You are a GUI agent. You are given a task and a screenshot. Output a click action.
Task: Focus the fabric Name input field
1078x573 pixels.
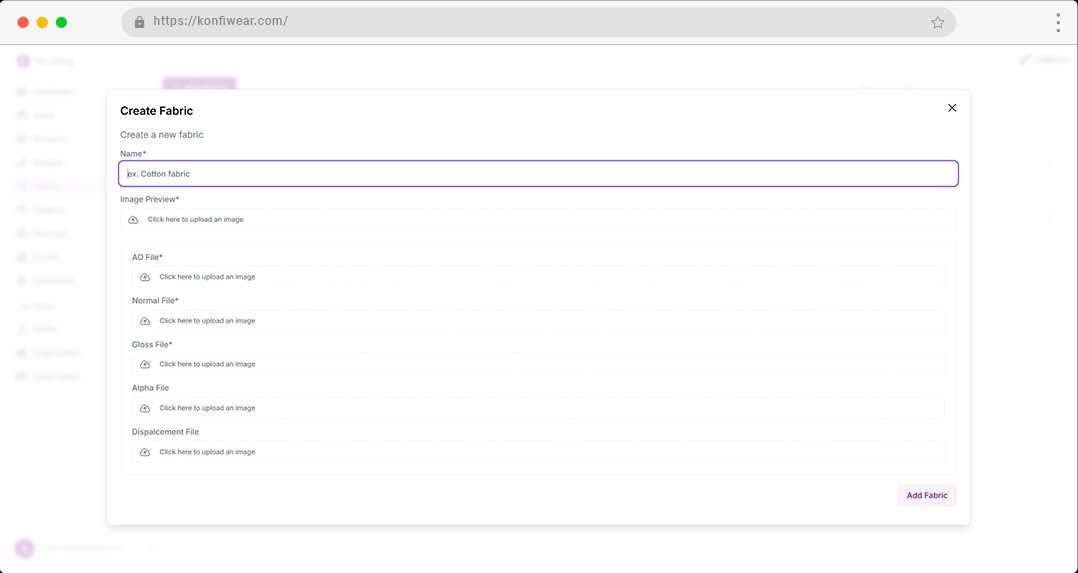coord(538,174)
